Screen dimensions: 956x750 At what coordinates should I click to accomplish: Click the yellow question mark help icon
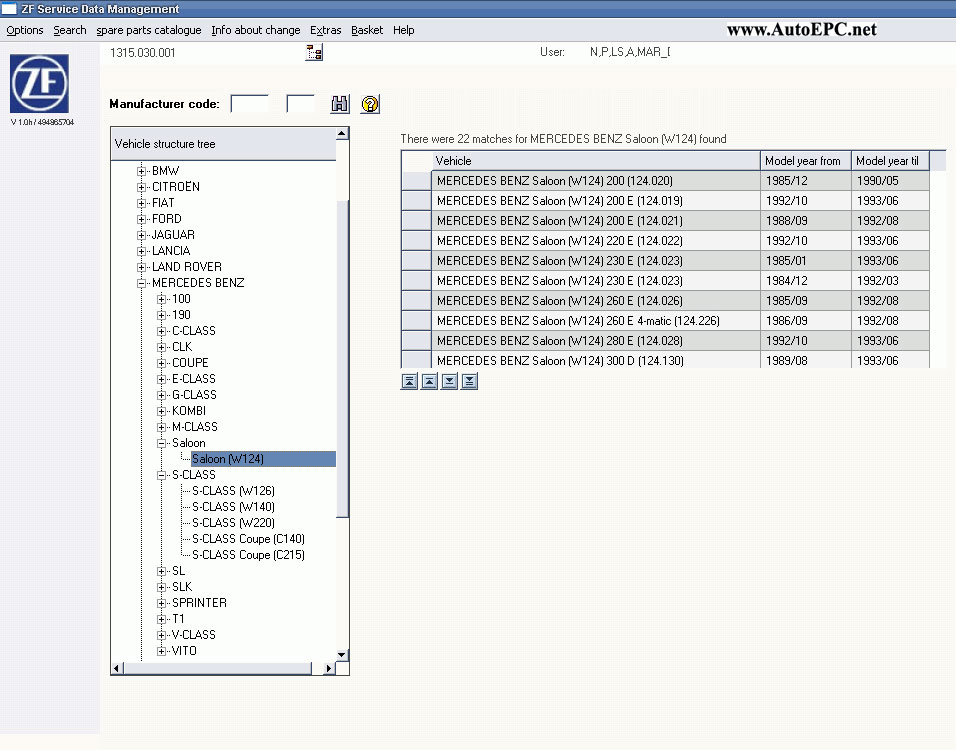coord(370,104)
